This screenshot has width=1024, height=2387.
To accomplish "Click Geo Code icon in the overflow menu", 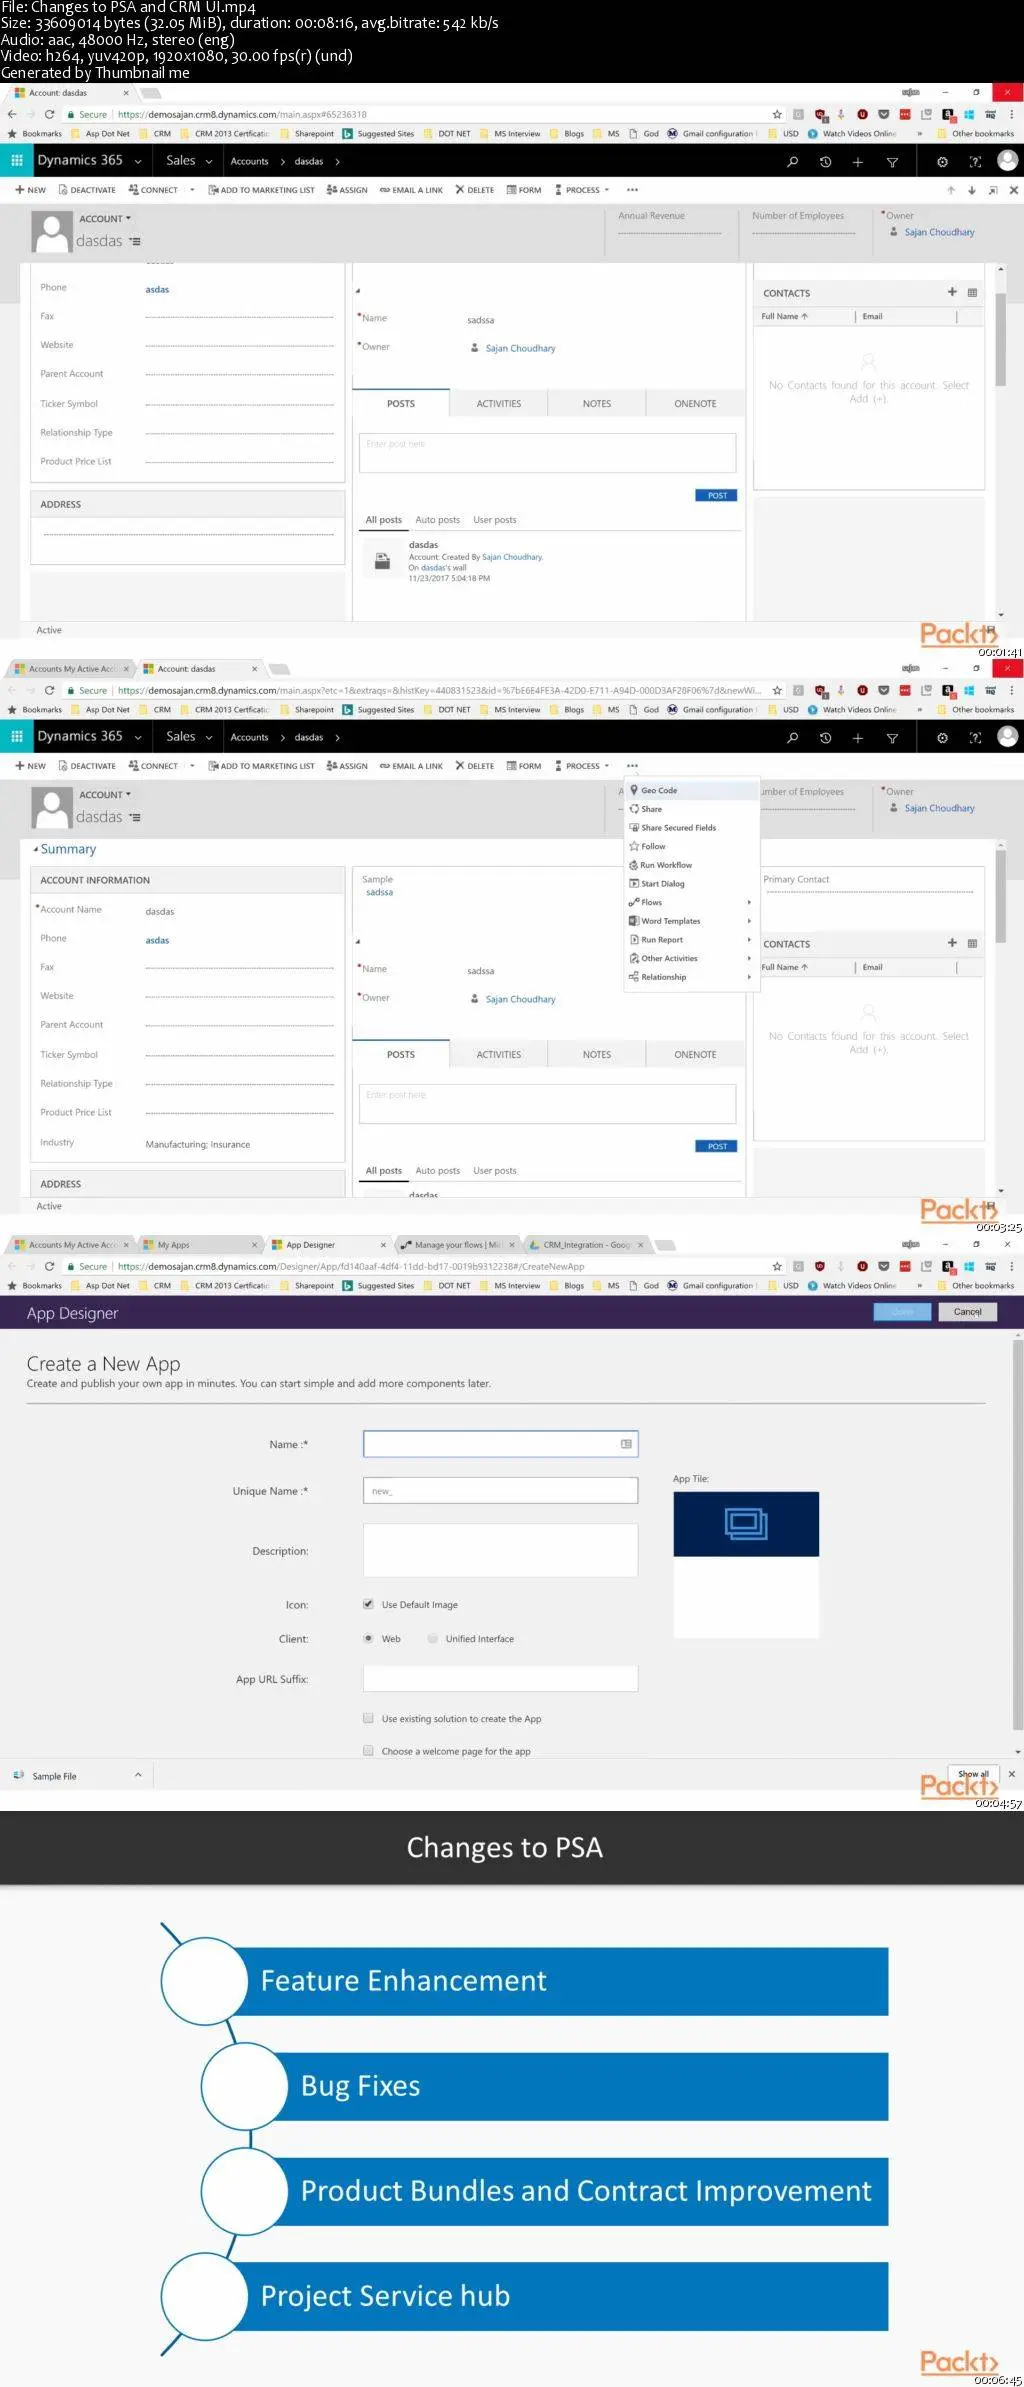I will tap(634, 790).
